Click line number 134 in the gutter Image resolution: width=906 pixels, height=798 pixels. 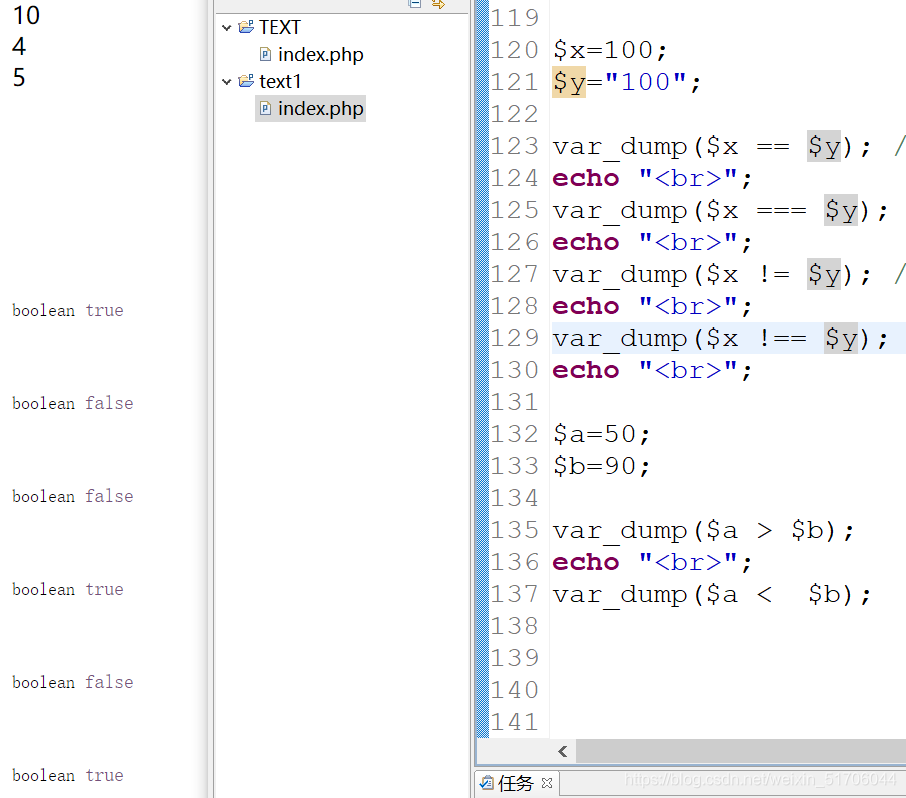coord(514,498)
